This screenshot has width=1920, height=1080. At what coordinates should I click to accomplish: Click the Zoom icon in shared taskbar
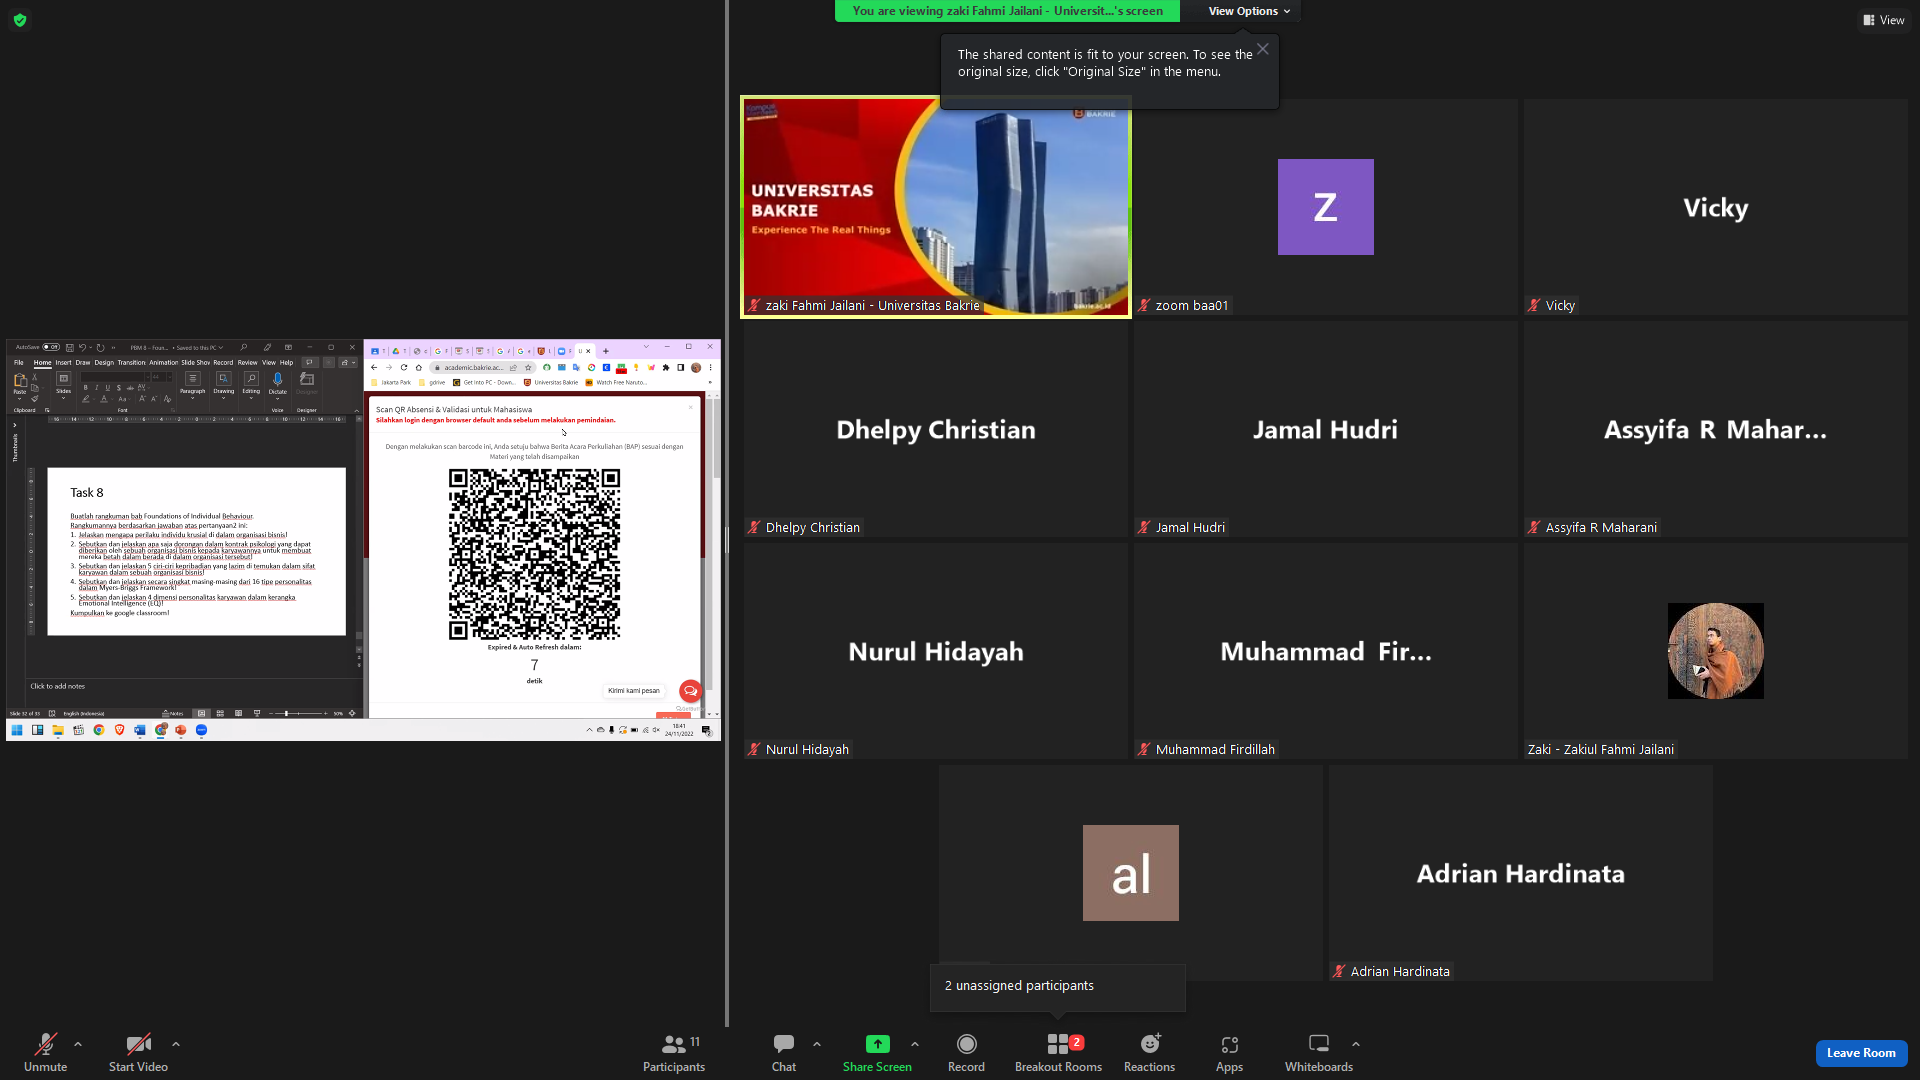click(x=201, y=730)
